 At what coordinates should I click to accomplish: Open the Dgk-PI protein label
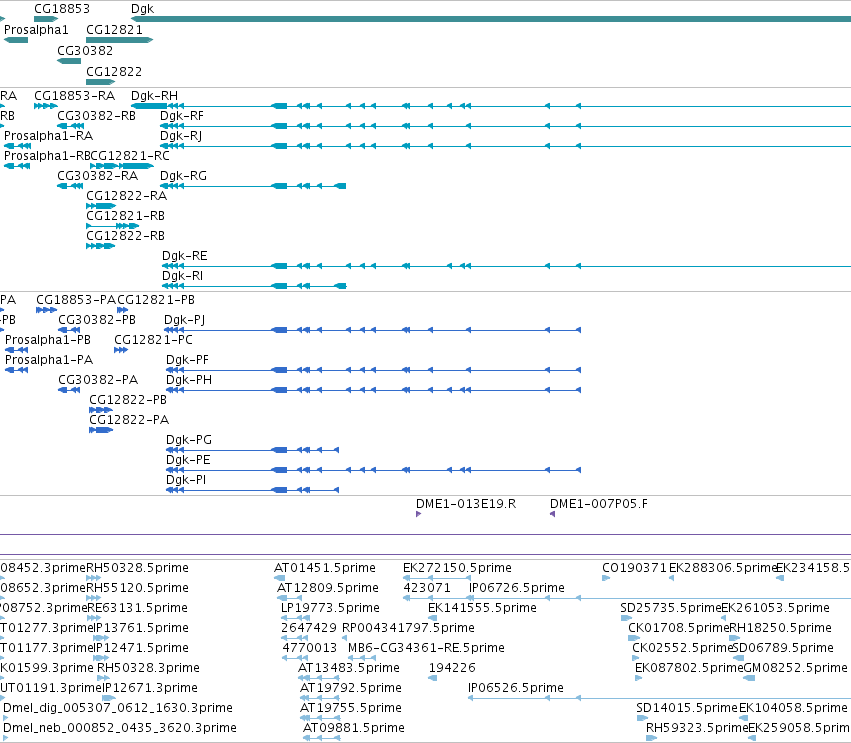pos(186,480)
